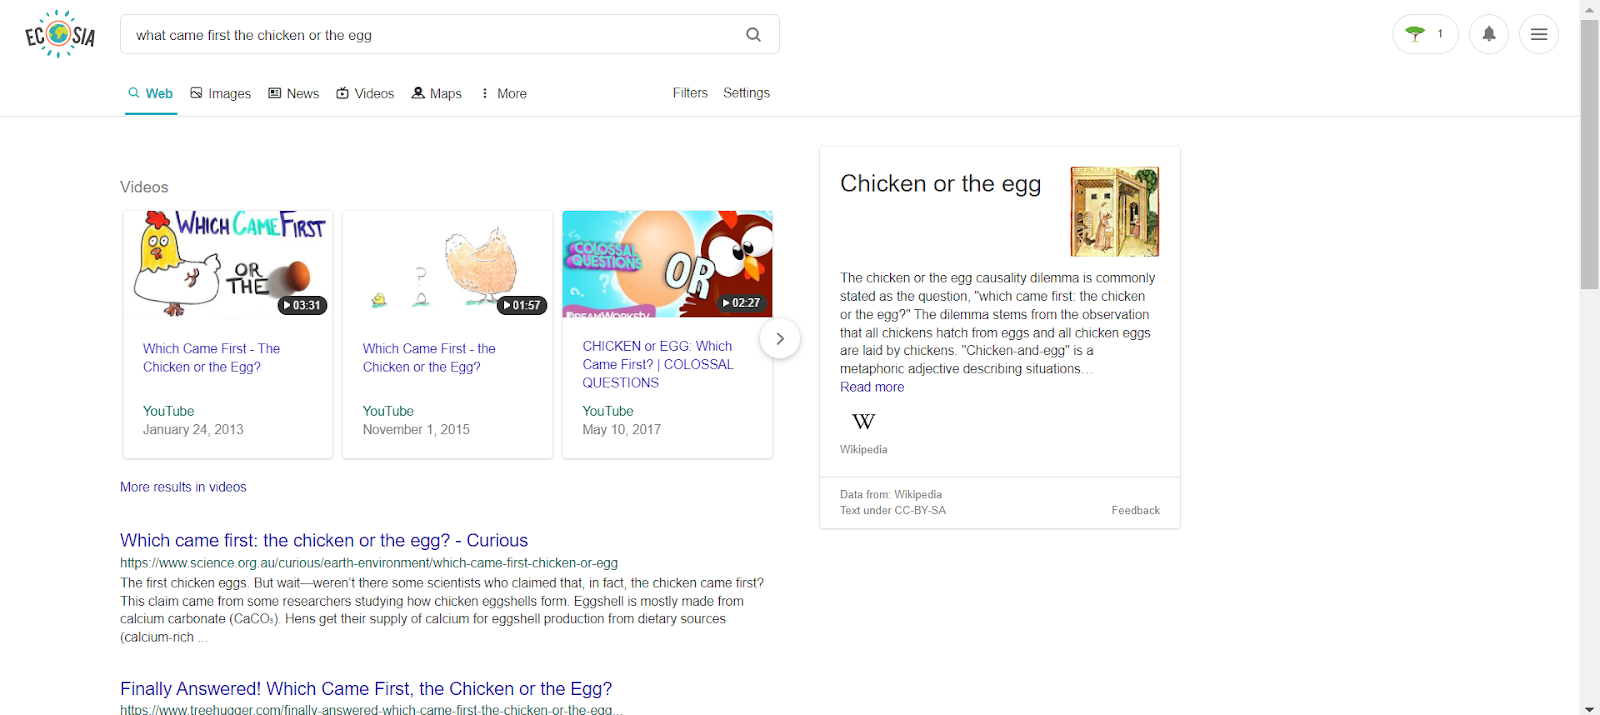Screen dimensions: 1600x715
Task: Show next videos with carousel arrow
Action: [x=780, y=339]
